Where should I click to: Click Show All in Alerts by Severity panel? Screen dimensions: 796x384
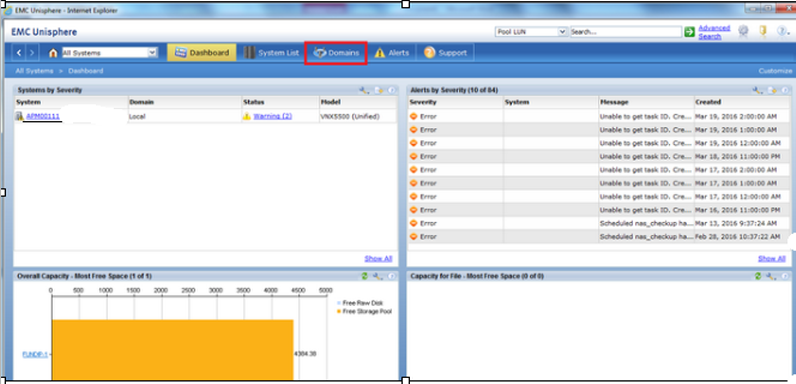772,259
